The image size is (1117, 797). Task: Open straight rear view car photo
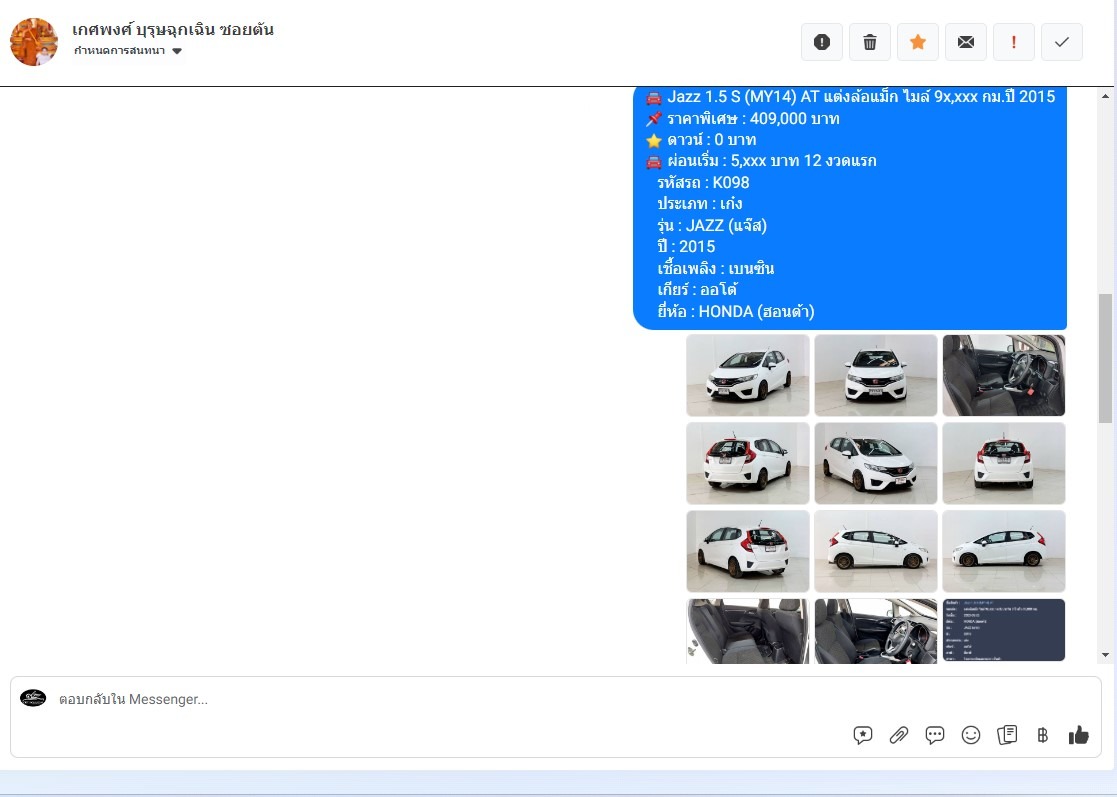click(x=1004, y=464)
